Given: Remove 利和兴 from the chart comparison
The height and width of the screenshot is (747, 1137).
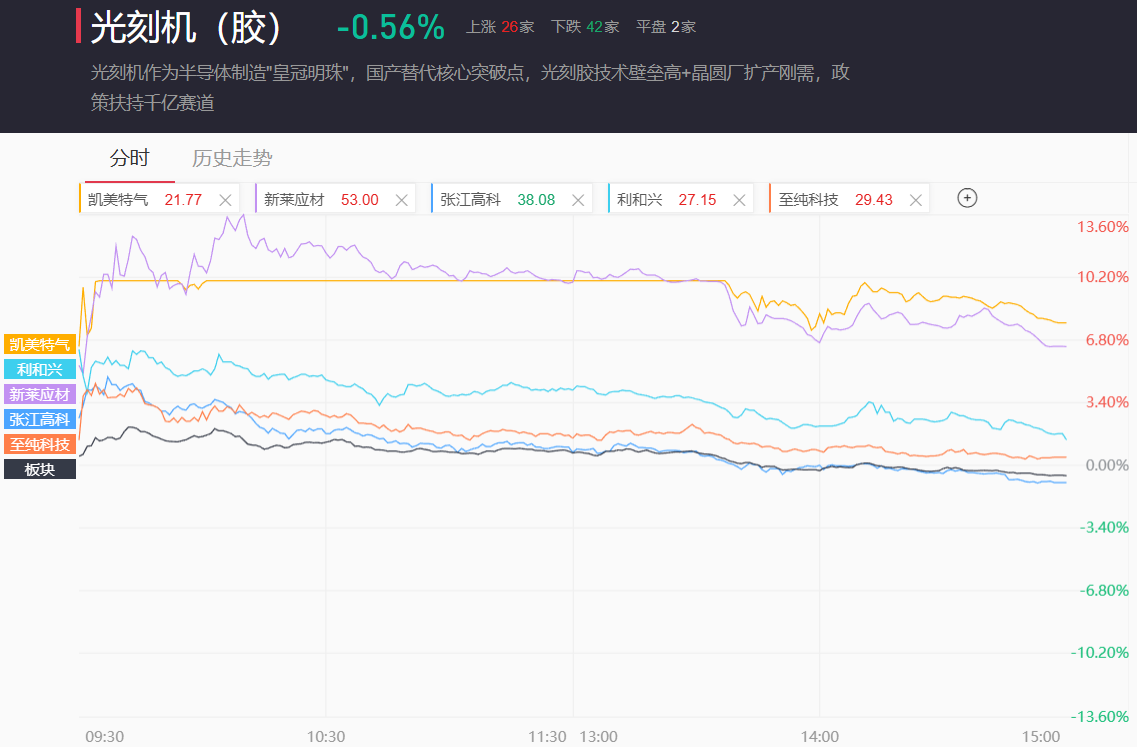Looking at the screenshot, I should [x=739, y=200].
